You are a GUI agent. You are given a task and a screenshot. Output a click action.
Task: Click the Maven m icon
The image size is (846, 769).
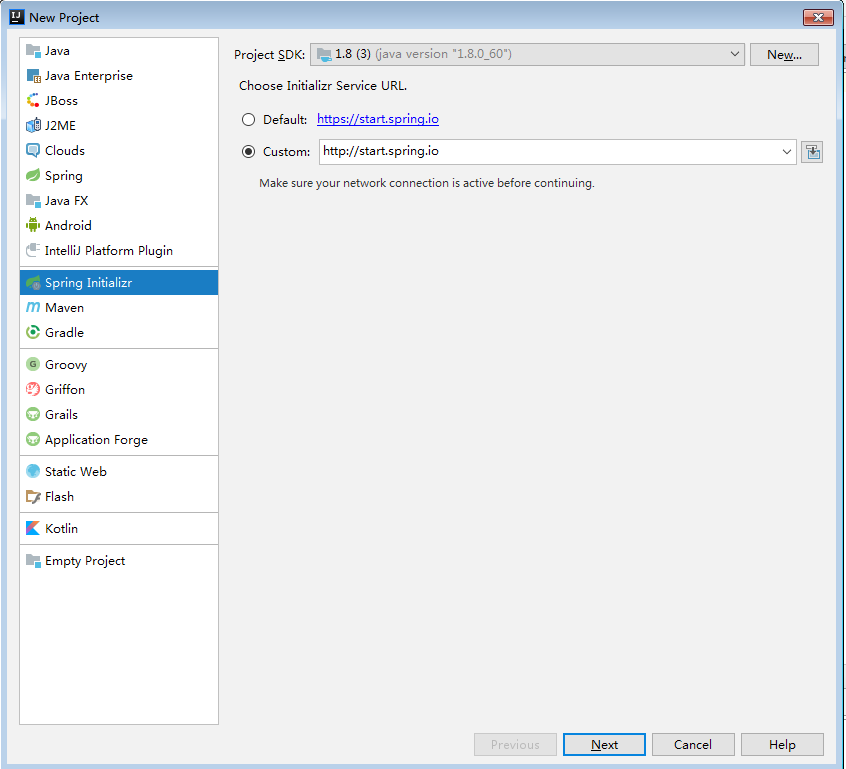pos(33,307)
